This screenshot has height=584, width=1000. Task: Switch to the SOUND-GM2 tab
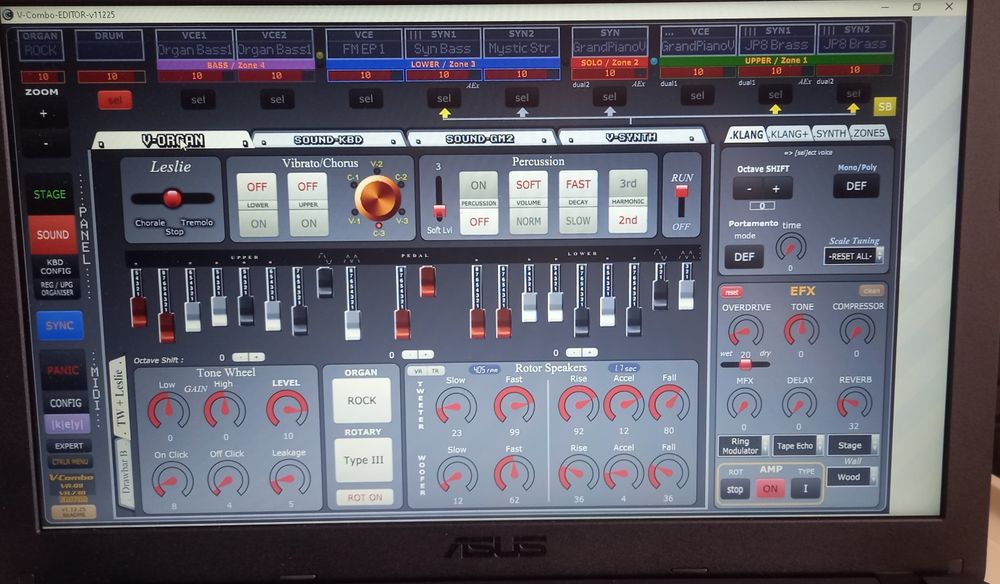pos(480,138)
